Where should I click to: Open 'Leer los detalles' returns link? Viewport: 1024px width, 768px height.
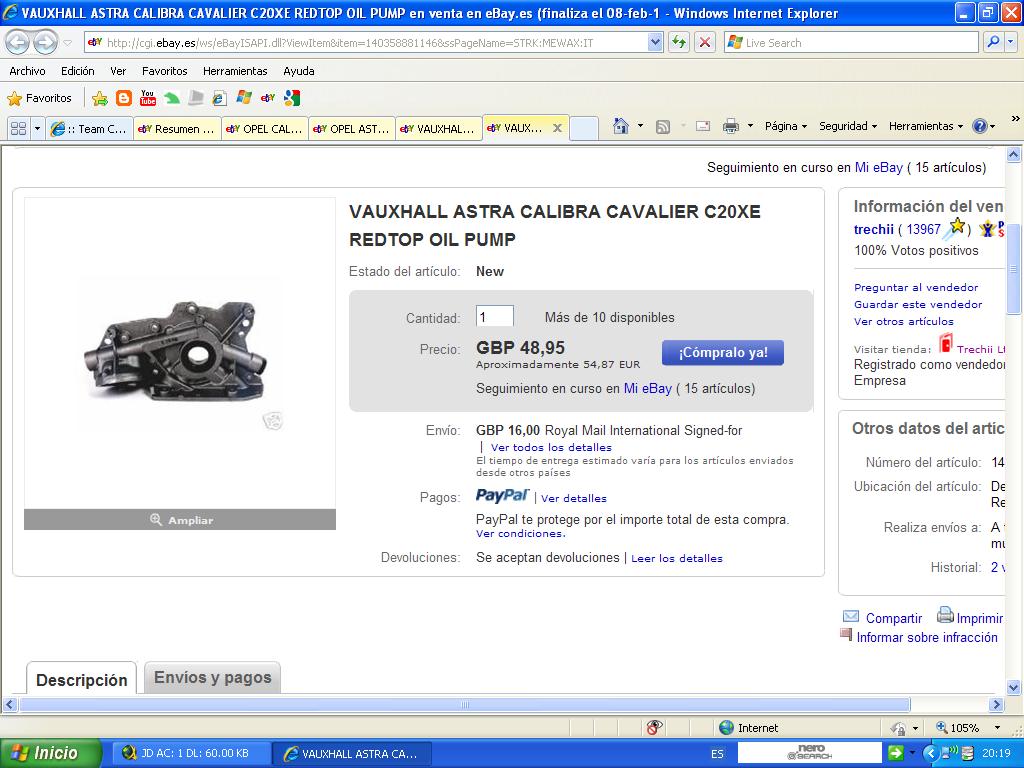pyautogui.click(x=677, y=558)
